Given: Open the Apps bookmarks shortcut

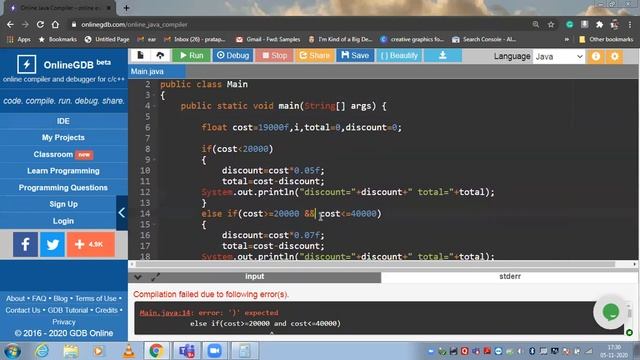Looking at the screenshot, I should pyautogui.click(x=19, y=39).
